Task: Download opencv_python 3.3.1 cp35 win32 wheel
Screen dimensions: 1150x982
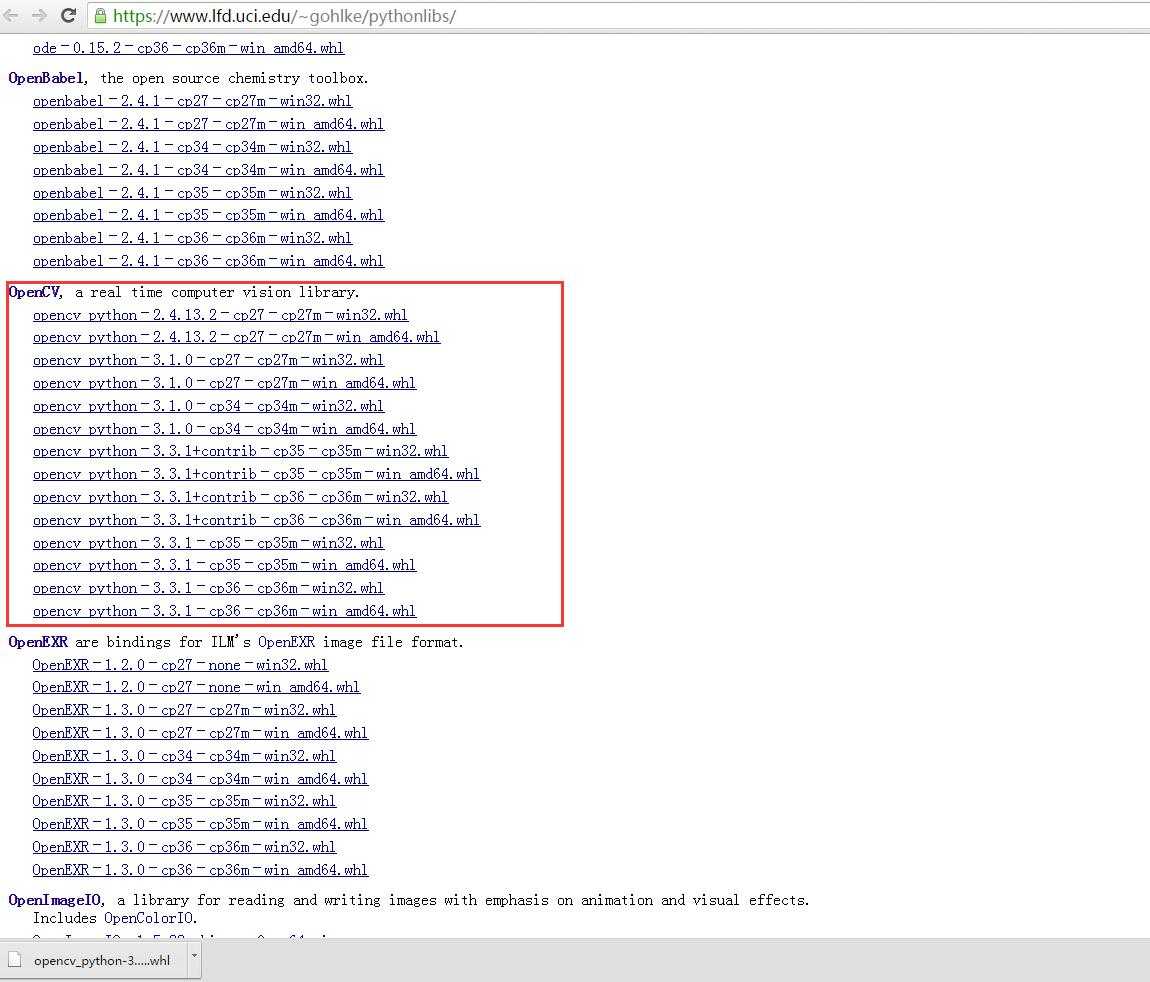Action: click(208, 543)
